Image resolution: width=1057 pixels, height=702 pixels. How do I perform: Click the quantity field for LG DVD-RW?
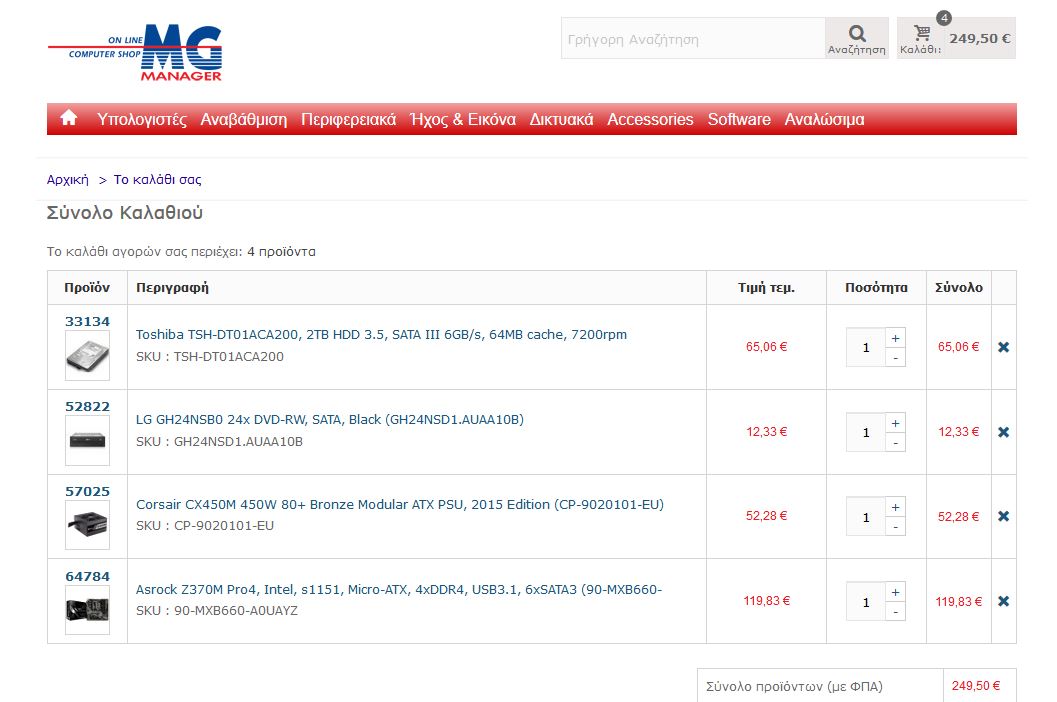pyautogui.click(x=866, y=432)
